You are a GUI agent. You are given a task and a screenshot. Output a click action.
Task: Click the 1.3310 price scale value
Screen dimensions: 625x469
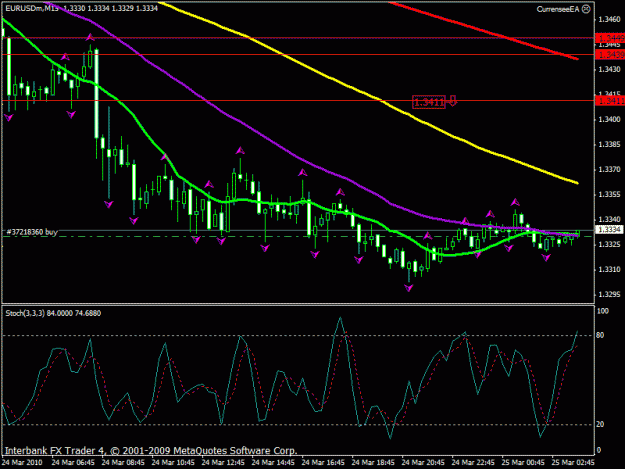click(609, 269)
